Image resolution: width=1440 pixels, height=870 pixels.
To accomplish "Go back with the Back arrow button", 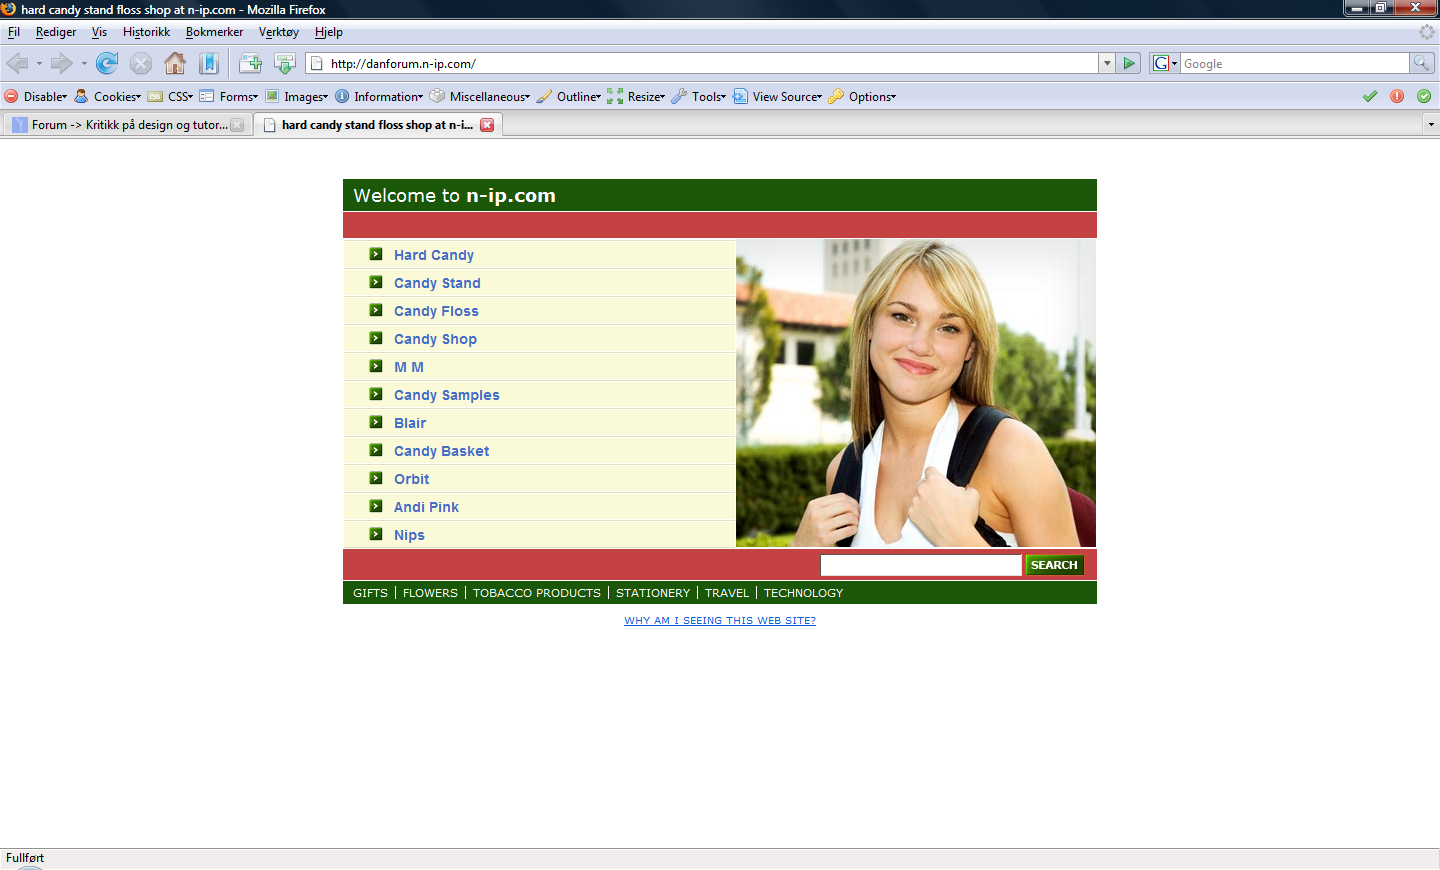I will pyautogui.click(x=17, y=64).
